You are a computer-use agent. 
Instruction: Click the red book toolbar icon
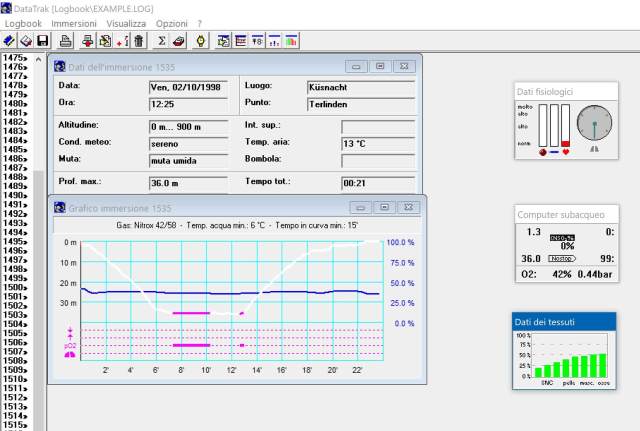(179, 41)
